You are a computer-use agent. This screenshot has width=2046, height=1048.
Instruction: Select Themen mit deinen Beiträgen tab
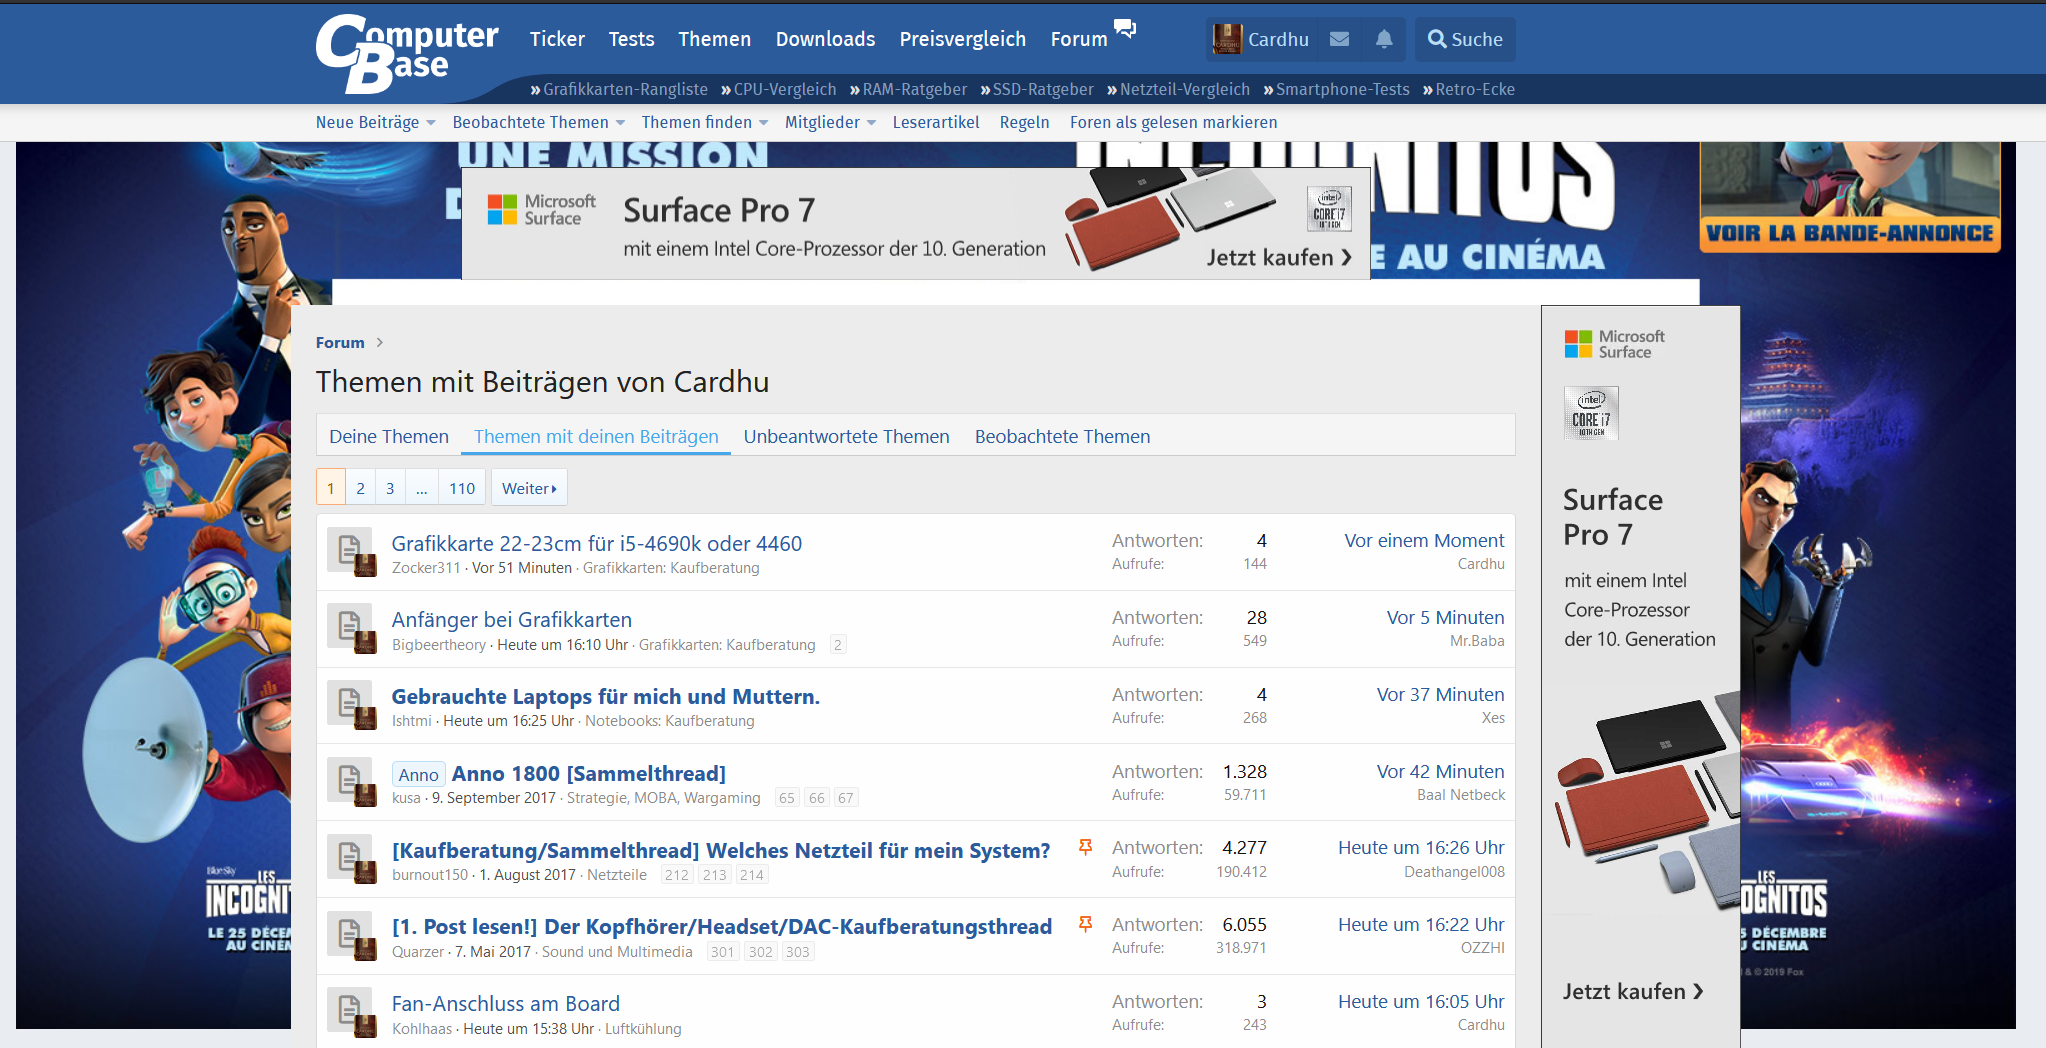point(596,436)
